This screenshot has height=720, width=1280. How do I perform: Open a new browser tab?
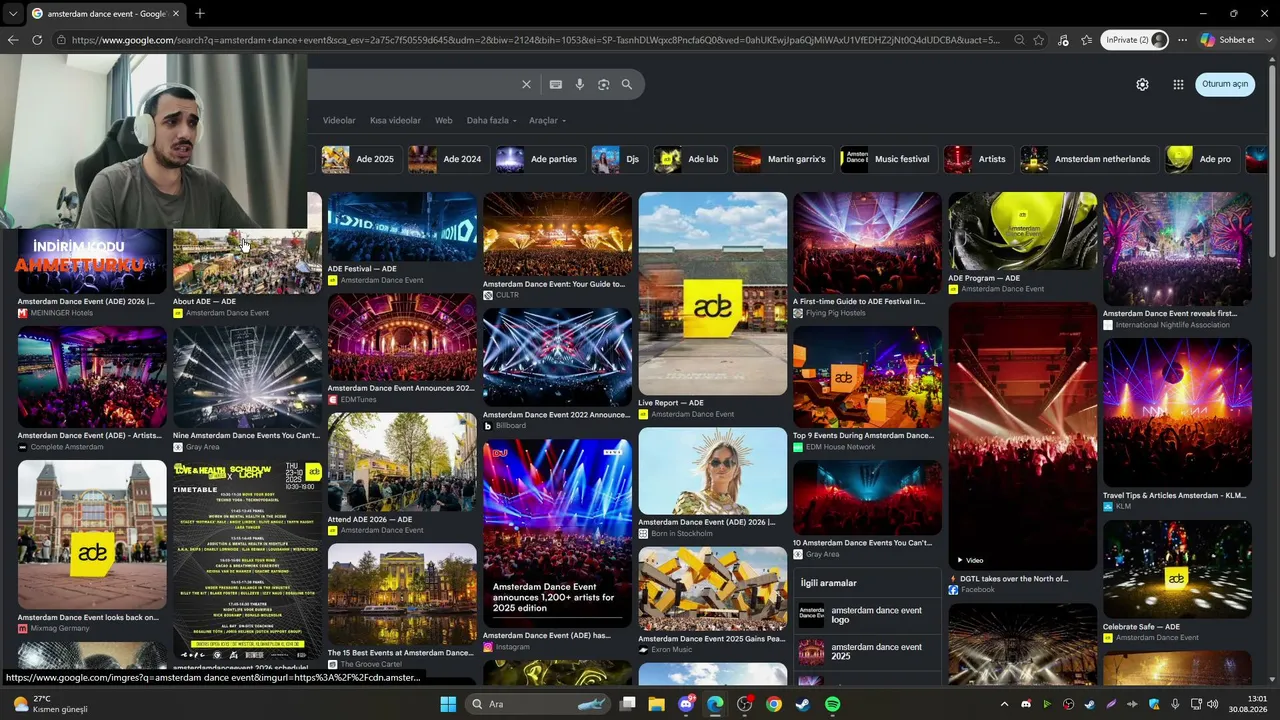click(200, 14)
